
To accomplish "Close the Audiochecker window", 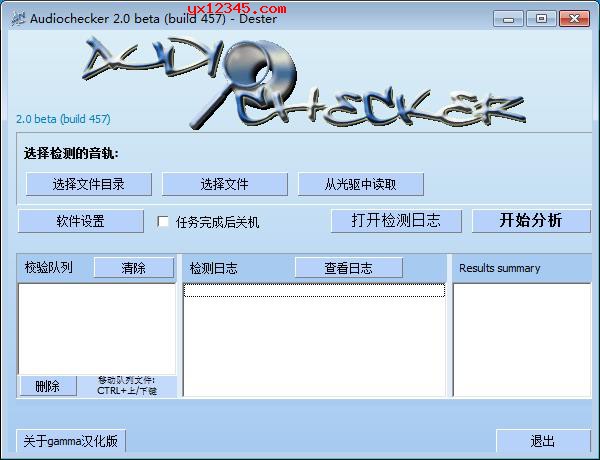I will point(574,19).
